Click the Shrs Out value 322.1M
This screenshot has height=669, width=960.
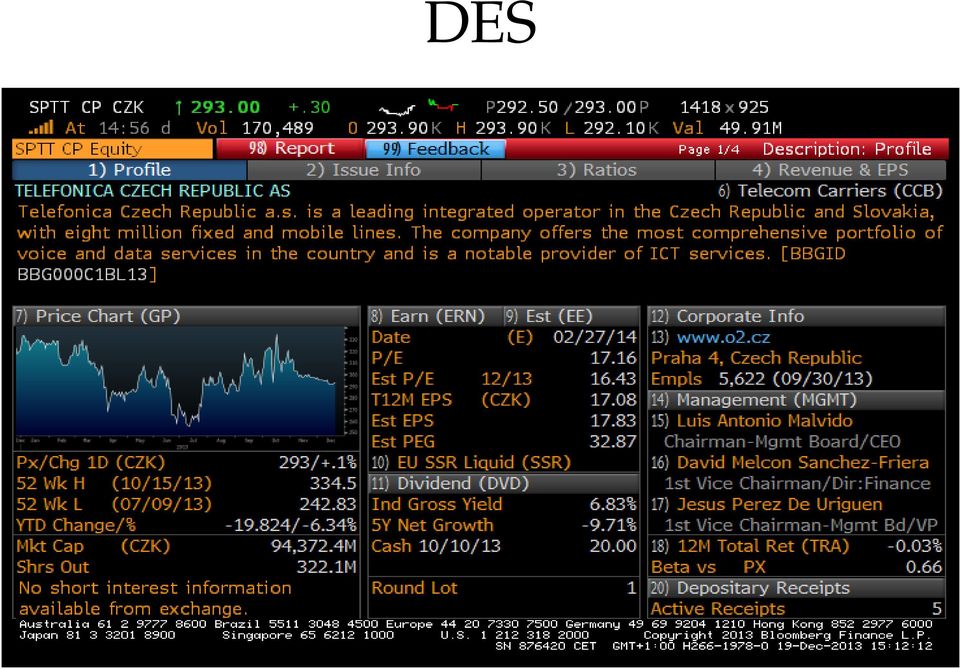tap(326, 567)
